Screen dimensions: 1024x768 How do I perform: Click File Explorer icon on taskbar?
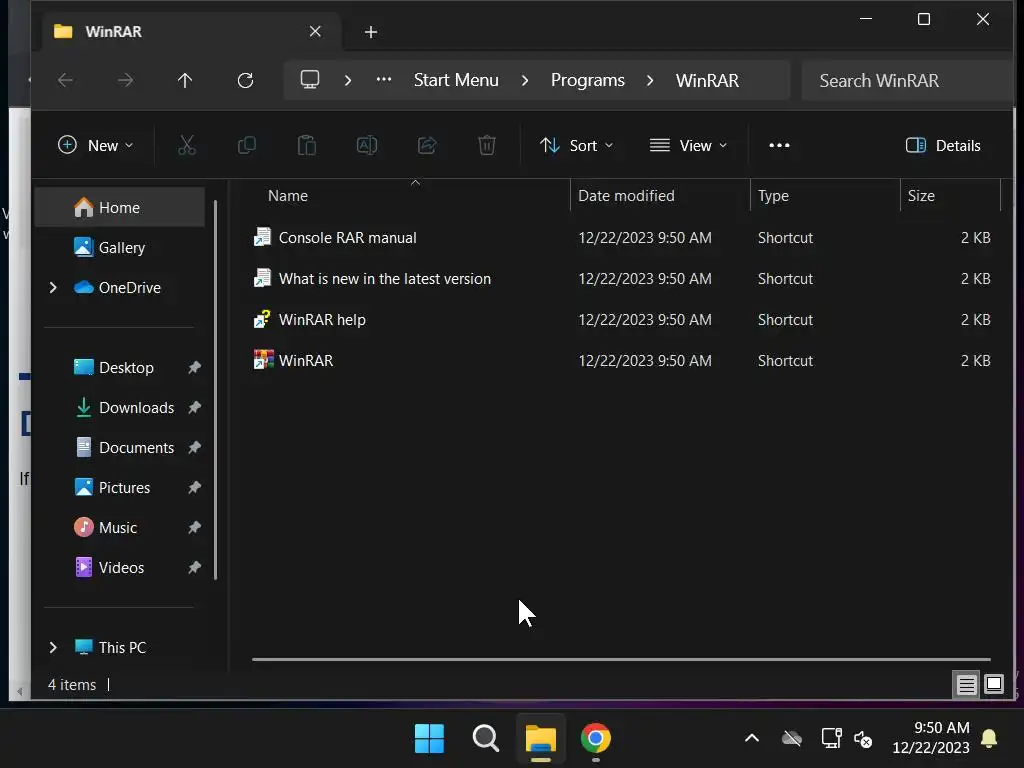pyautogui.click(x=541, y=739)
